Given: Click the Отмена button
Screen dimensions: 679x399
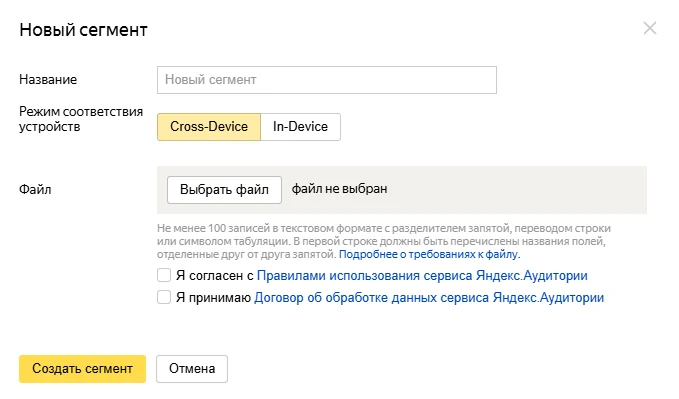Looking at the screenshot, I should click(x=192, y=369).
